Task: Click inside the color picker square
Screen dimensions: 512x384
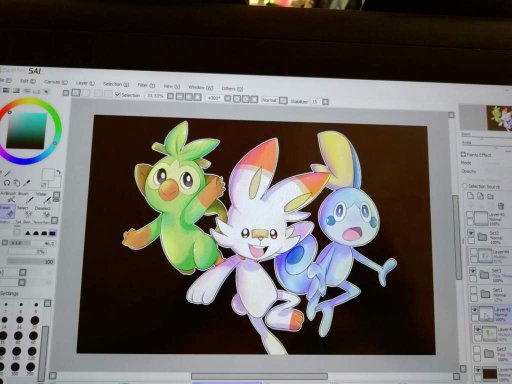Action: pyautogui.click(x=27, y=131)
